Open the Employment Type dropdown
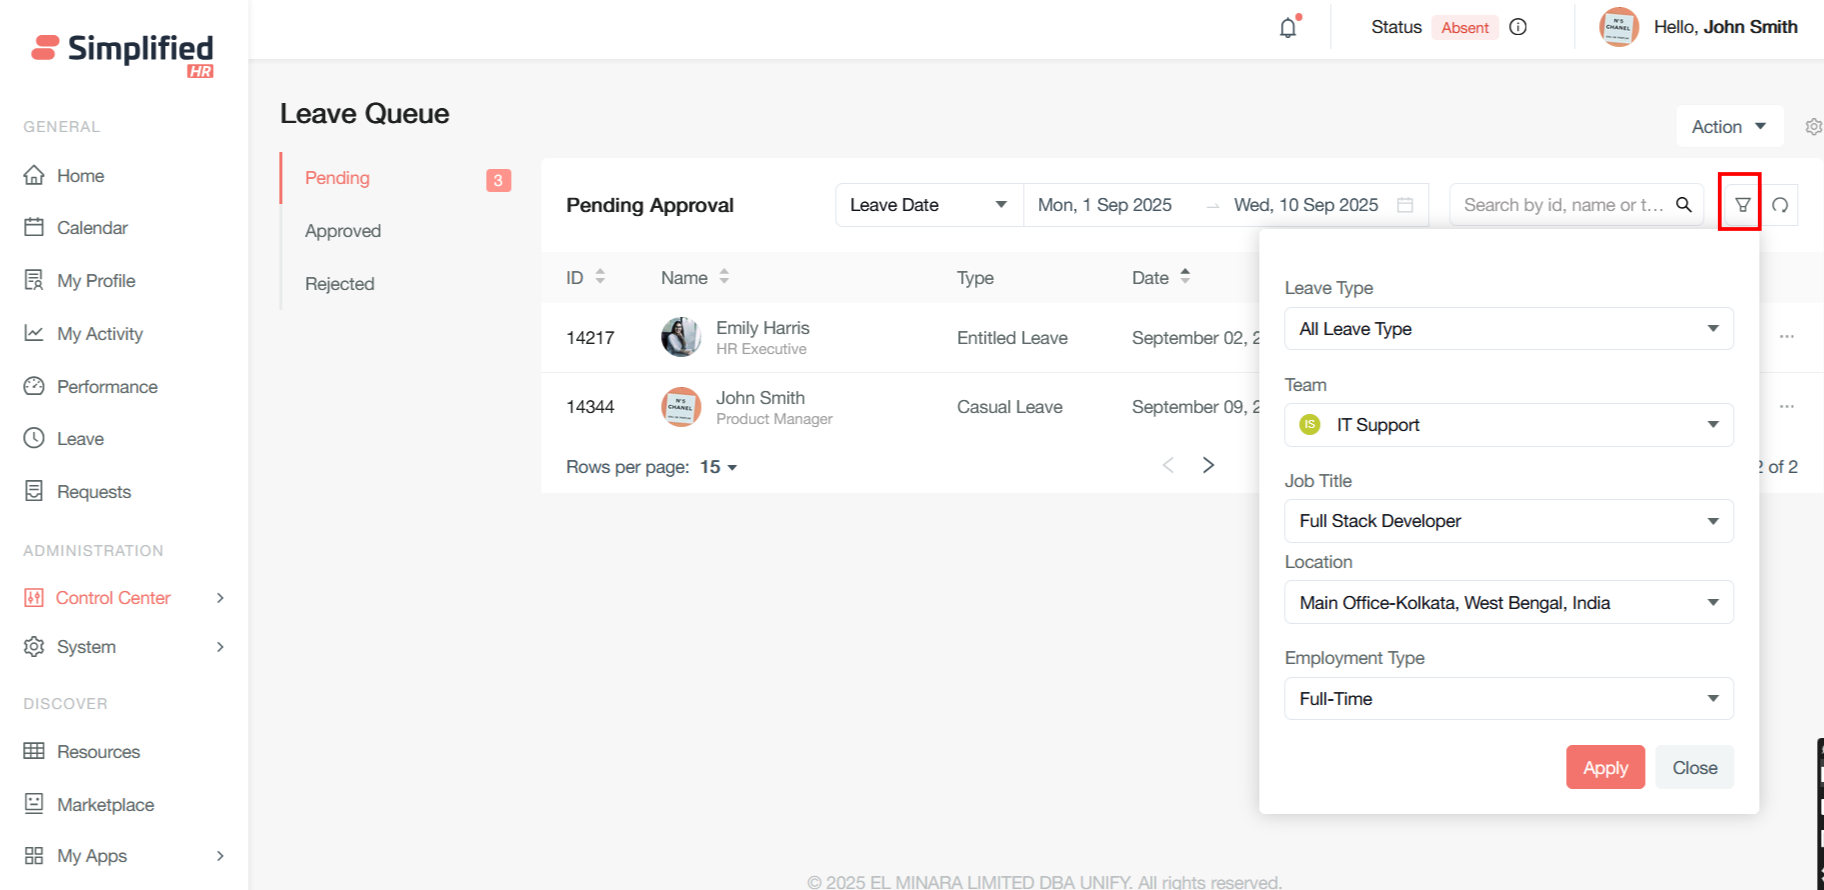 (x=1508, y=699)
